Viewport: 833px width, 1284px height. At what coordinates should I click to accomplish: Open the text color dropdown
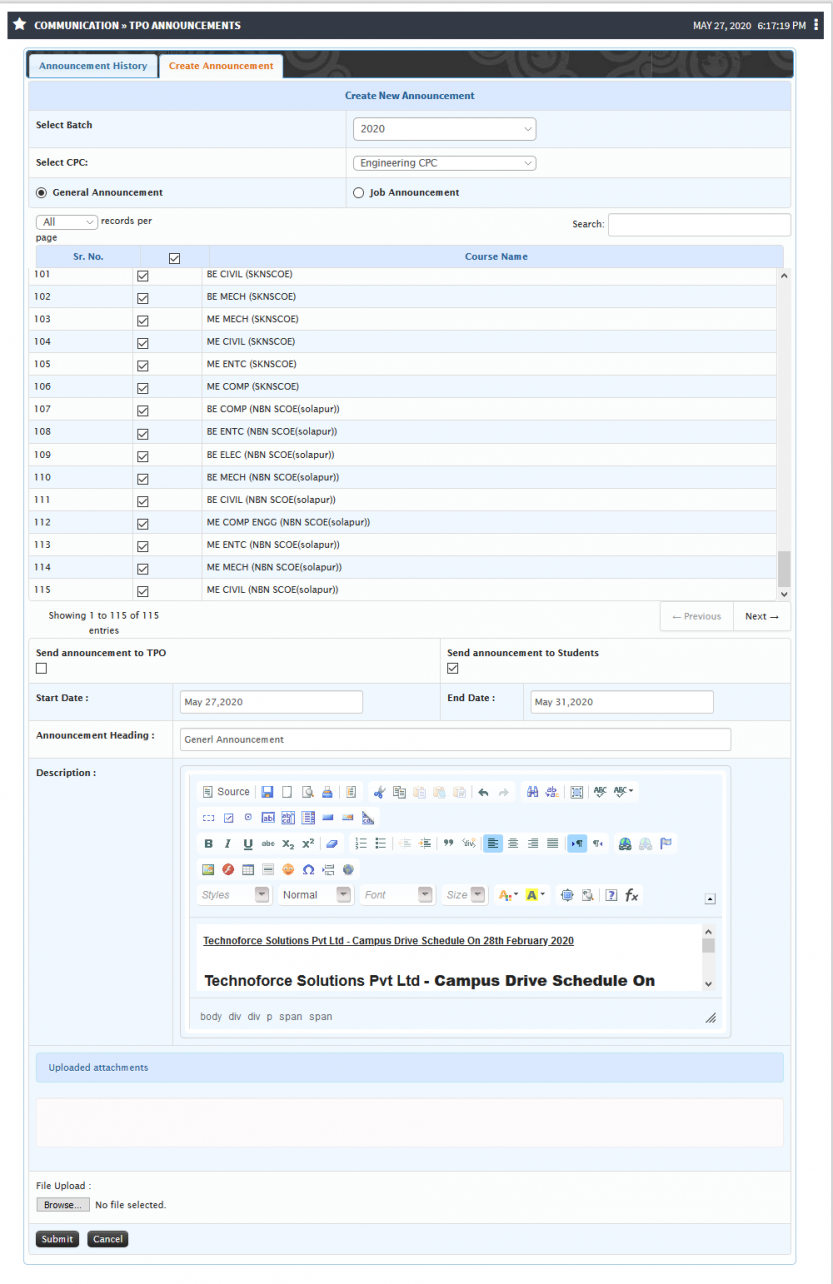[508, 895]
